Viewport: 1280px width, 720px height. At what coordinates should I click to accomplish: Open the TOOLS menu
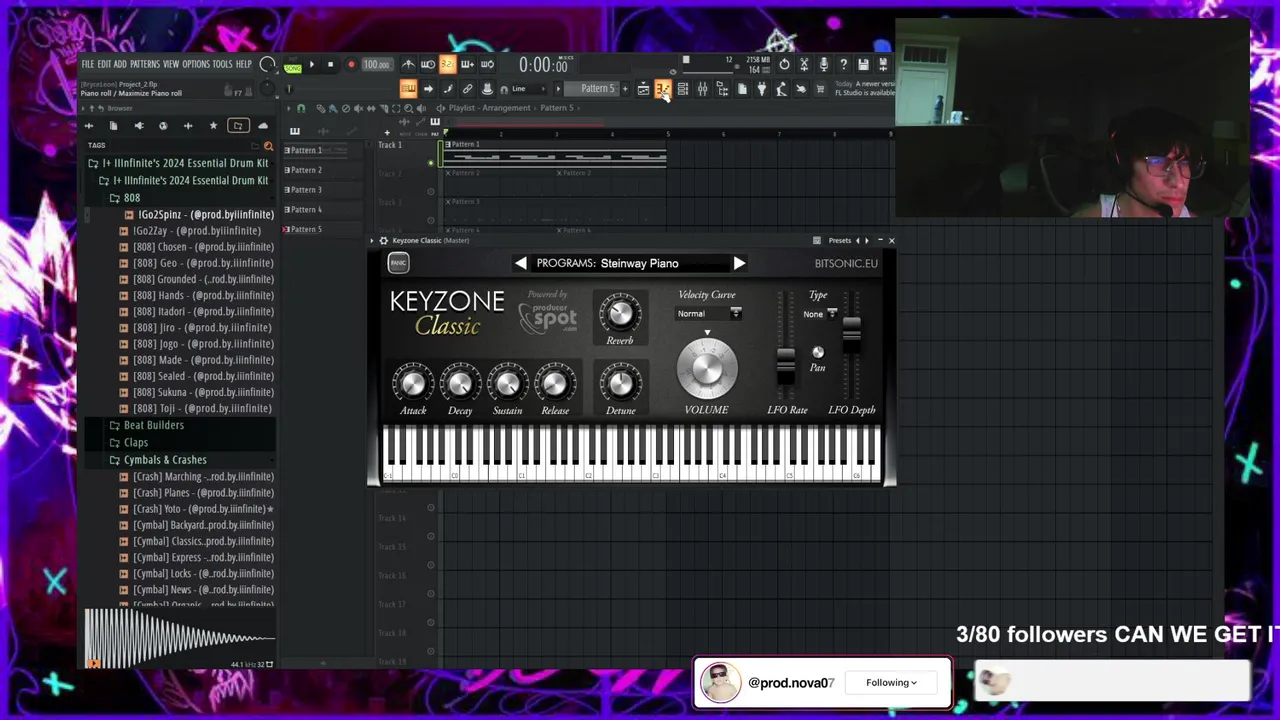(222, 64)
